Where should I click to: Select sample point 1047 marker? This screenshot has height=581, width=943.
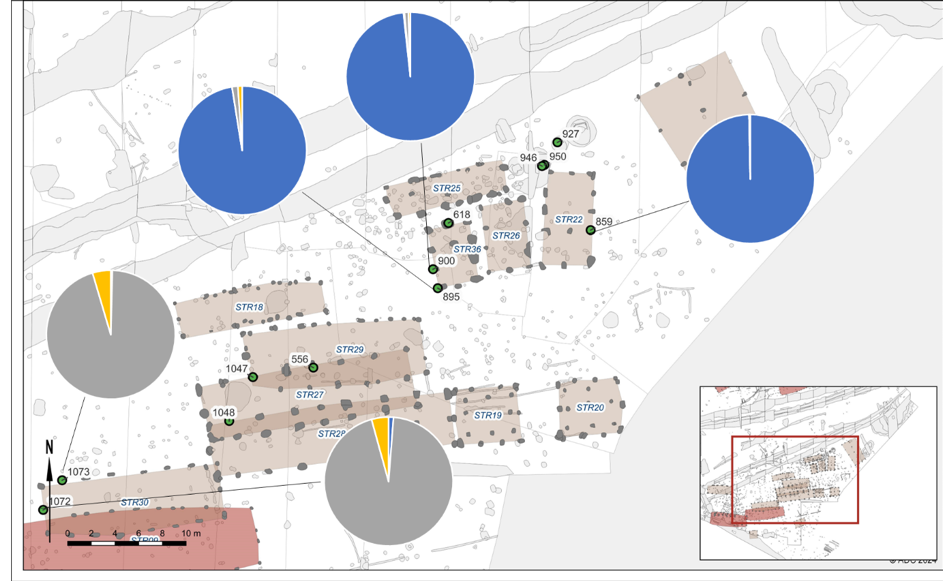[x=253, y=377]
